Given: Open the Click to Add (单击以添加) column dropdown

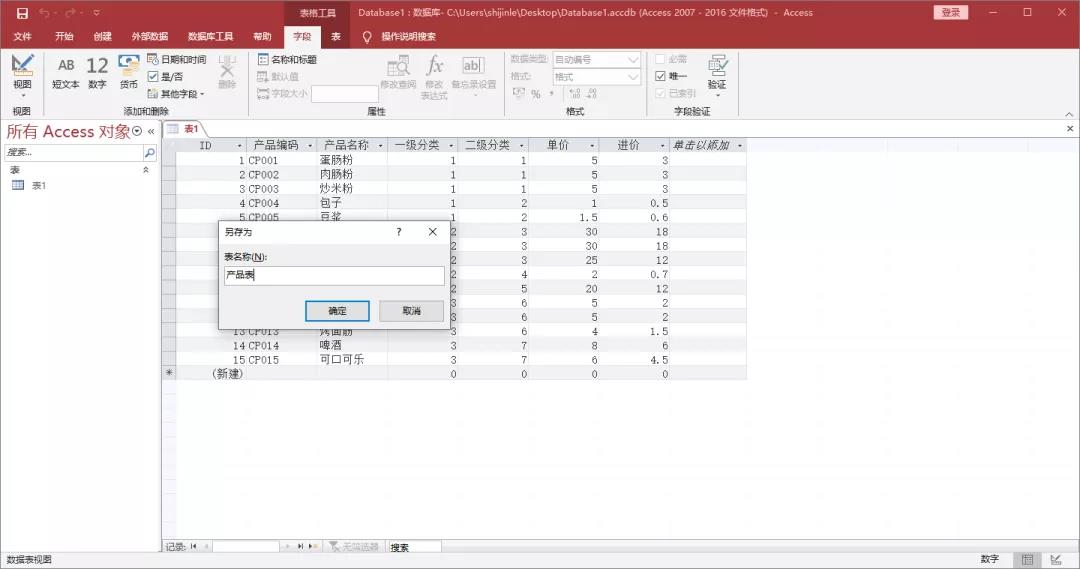Looking at the screenshot, I should 740,146.
